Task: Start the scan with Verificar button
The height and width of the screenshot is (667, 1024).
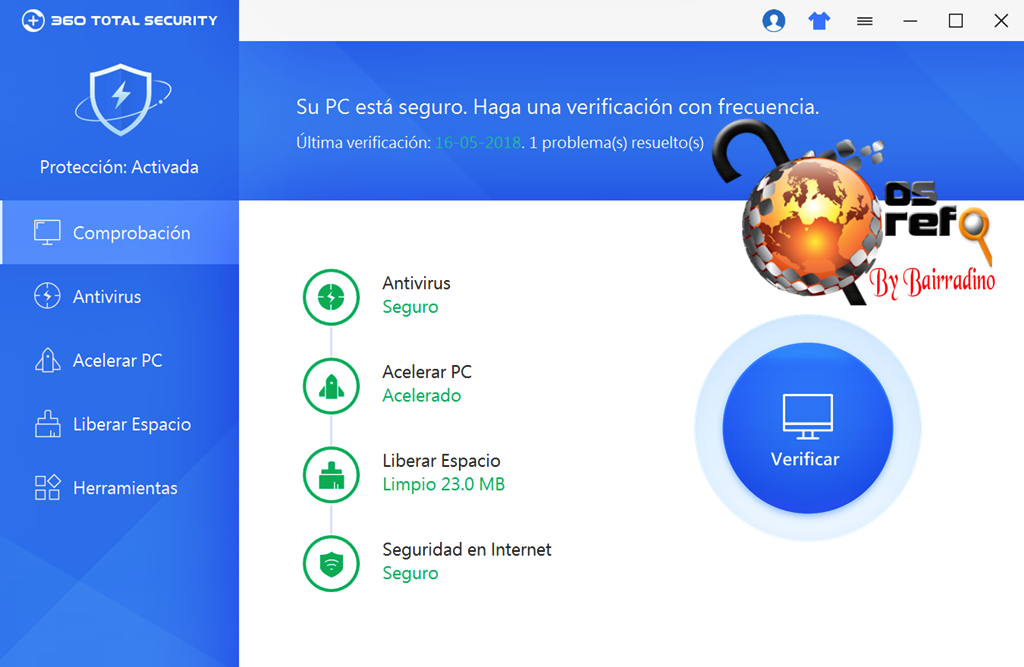Action: point(807,429)
